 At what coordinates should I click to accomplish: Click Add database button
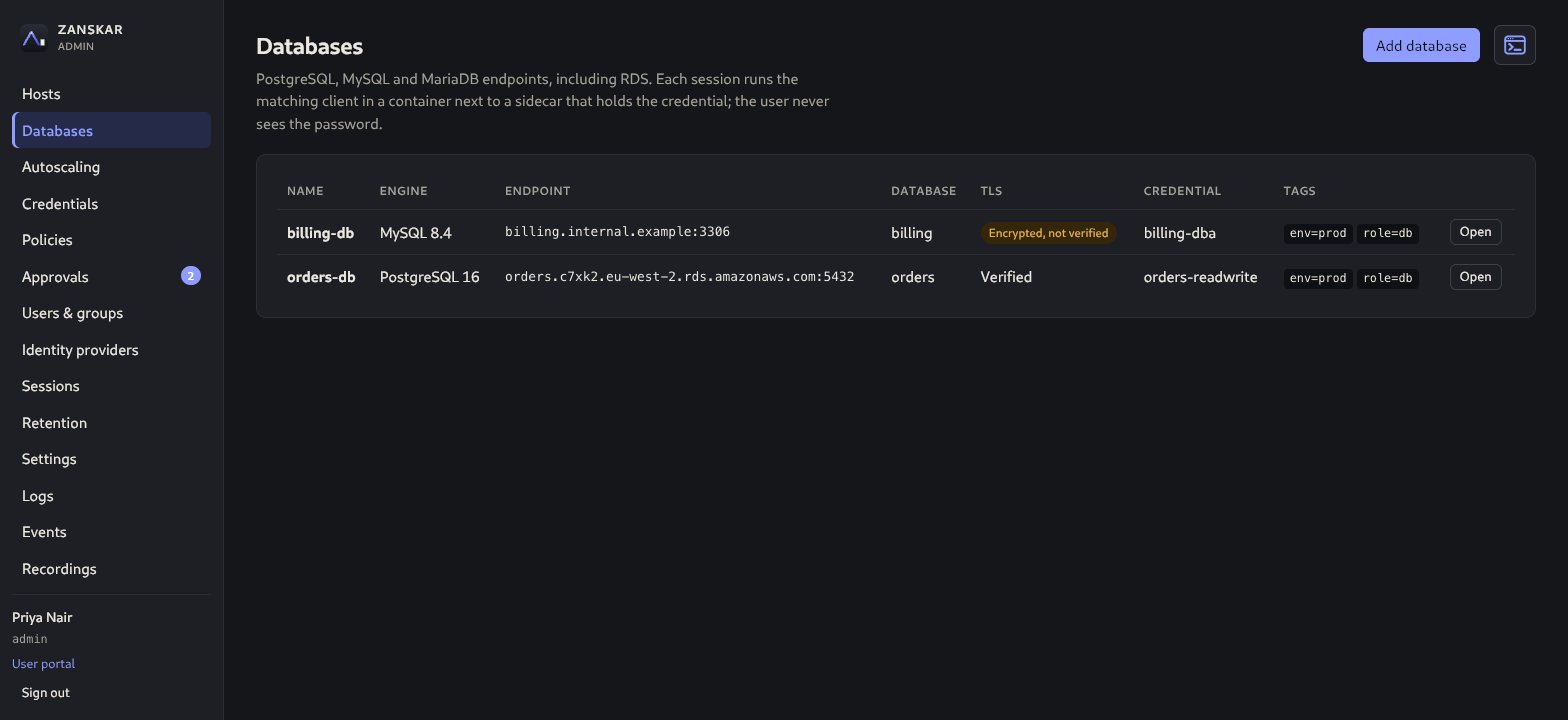pos(1421,45)
